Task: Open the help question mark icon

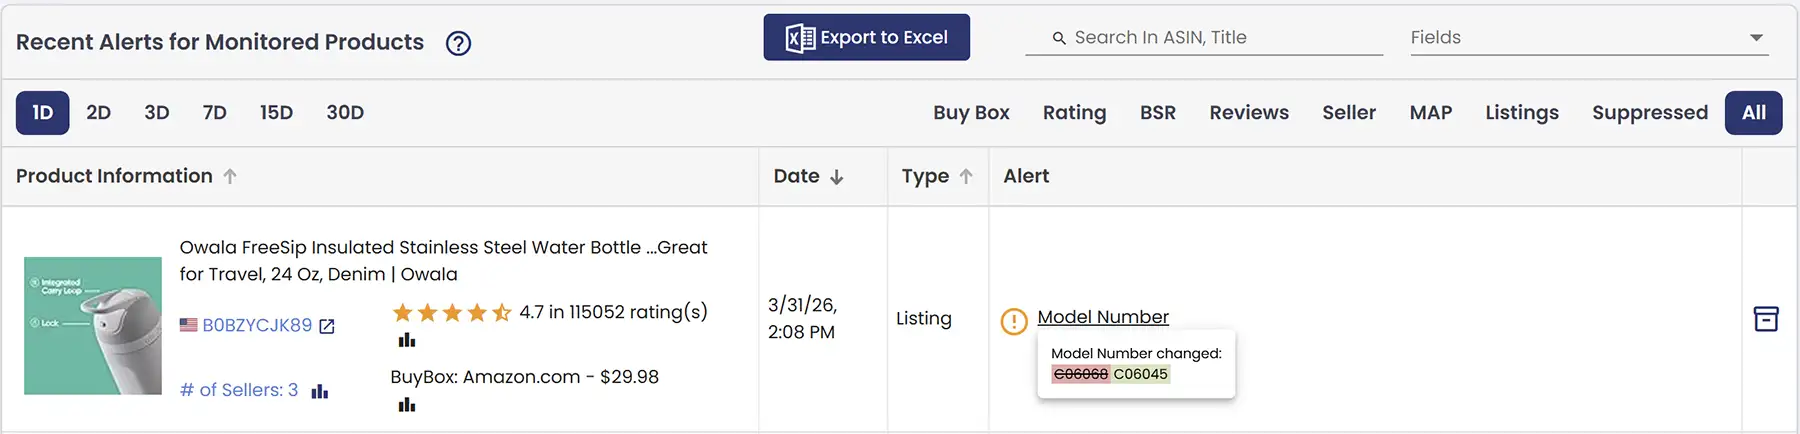Action: pos(458,43)
